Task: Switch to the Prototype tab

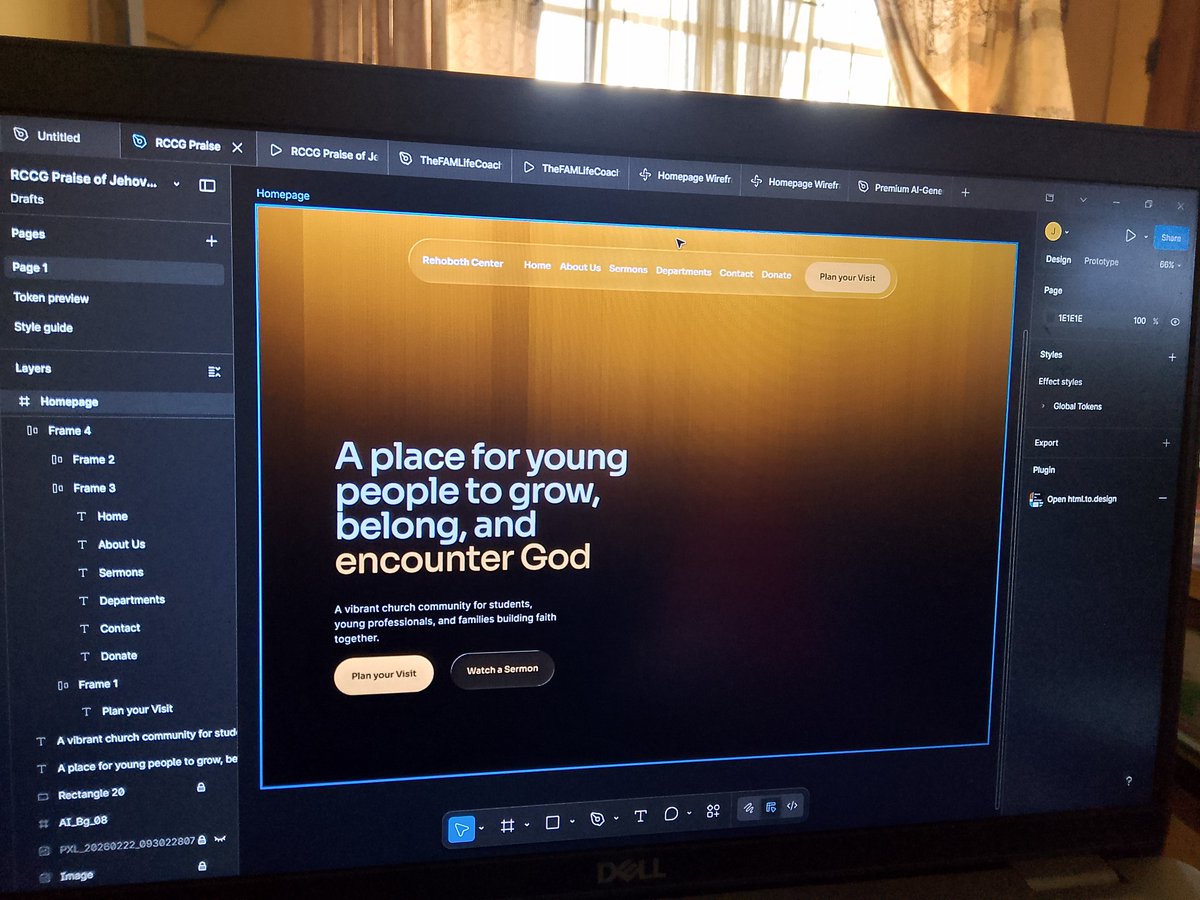Action: (1104, 261)
